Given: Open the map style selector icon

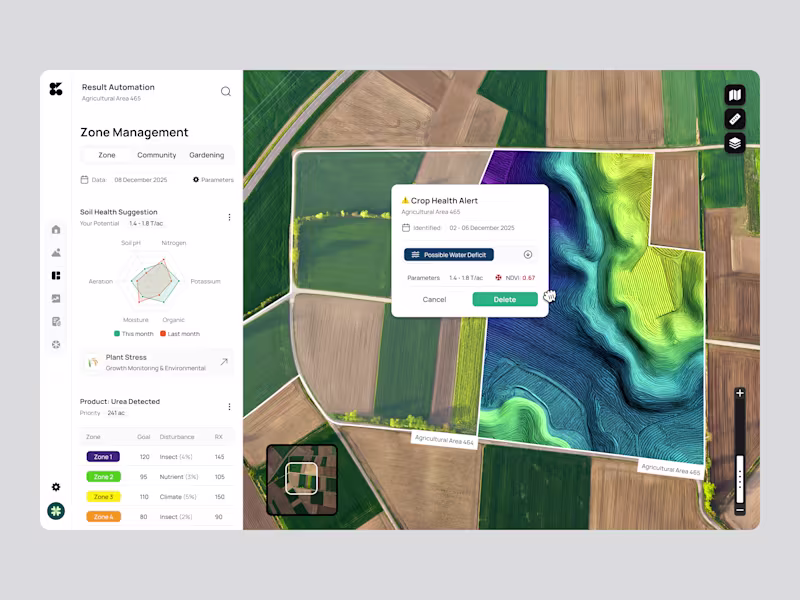Looking at the screenshot, I should (734, 94).
